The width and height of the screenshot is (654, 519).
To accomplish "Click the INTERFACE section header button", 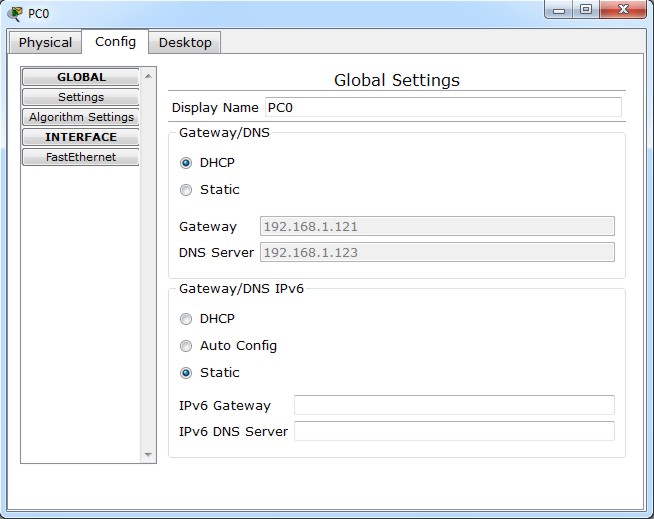I will pos(80,137).
